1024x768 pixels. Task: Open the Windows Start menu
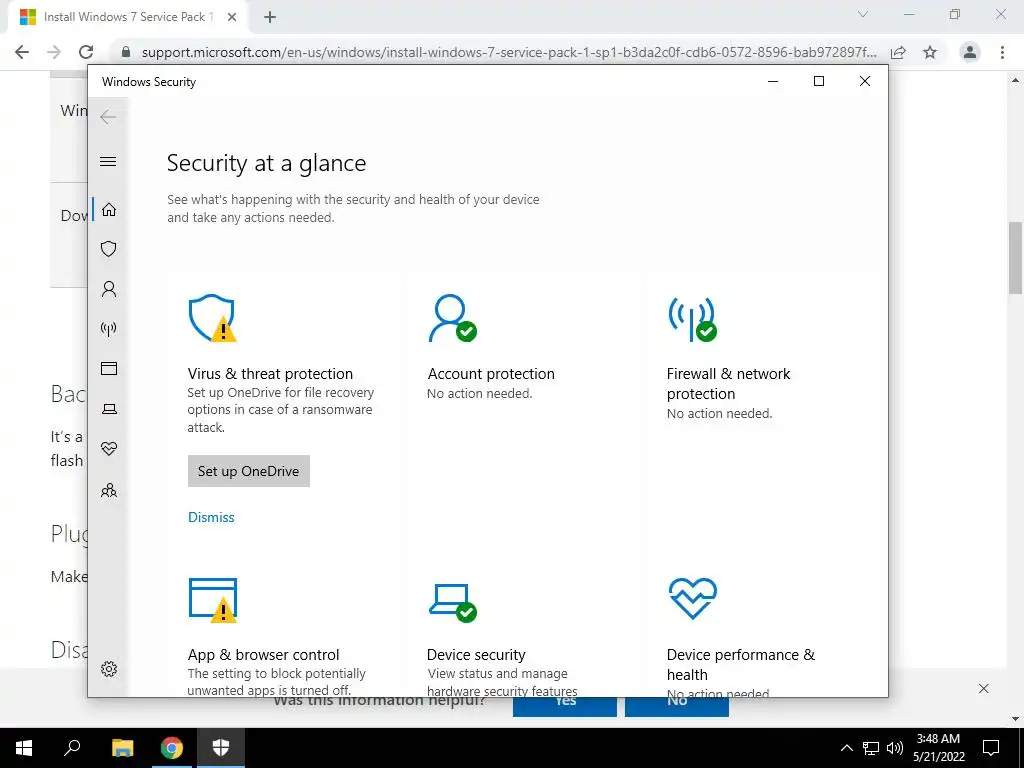click(x=24, y=748)
